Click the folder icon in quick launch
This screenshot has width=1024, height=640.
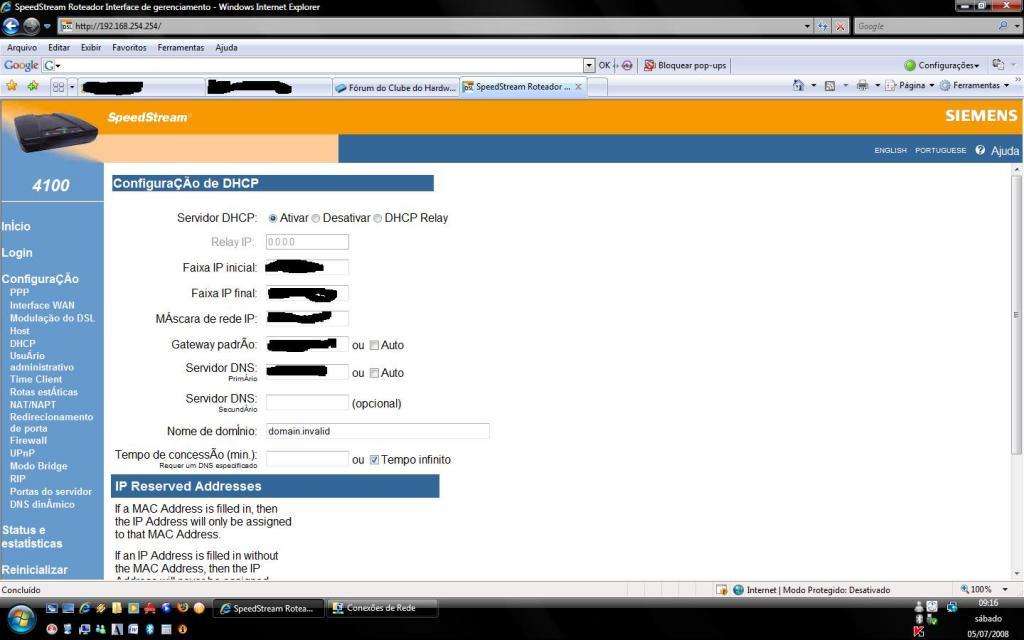pos(117,608)
